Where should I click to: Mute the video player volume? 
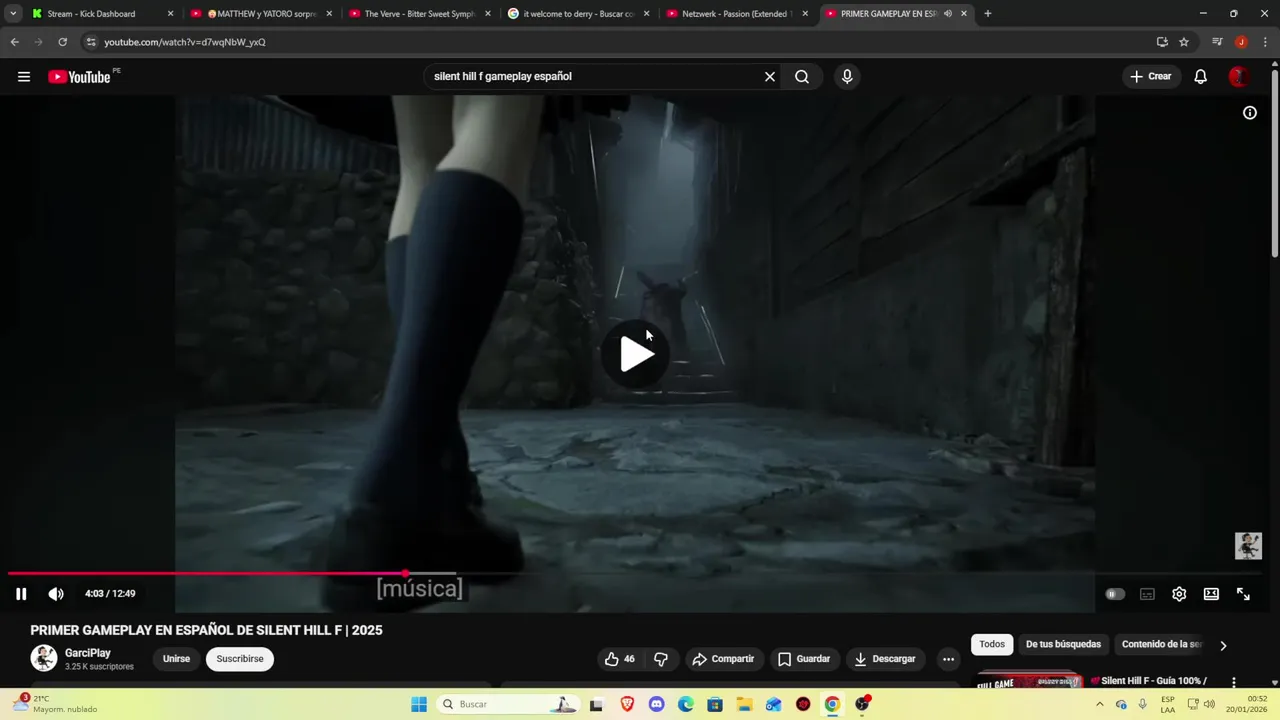[56, 594]
